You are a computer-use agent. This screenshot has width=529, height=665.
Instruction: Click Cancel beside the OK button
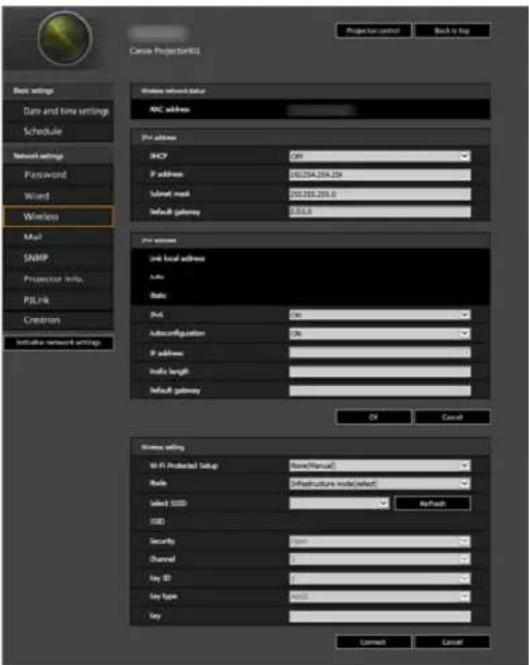pyautogui.click(x=452, y=417)
